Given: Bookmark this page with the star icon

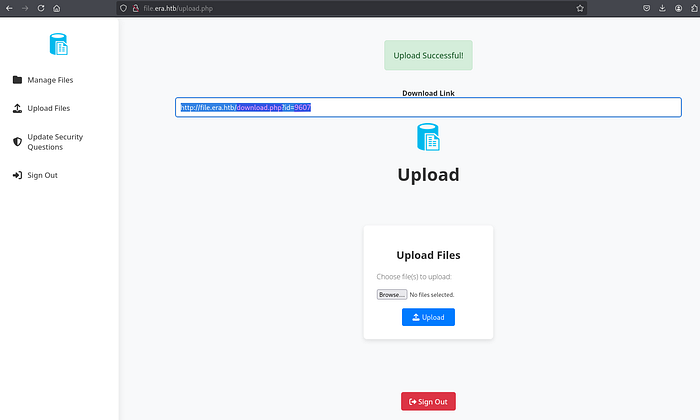Looking at the screenshot, I should pyautogui.click(x=580, y=8).
